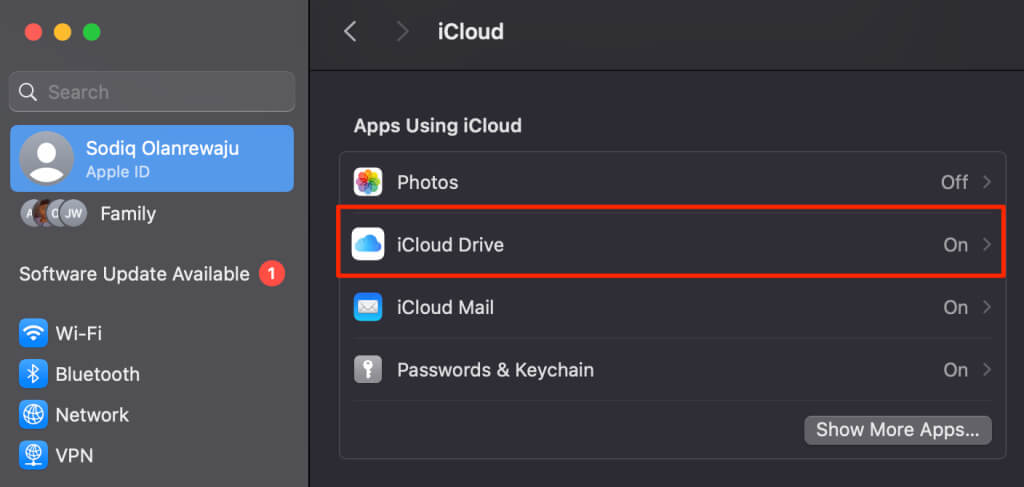
Task: Click the iCloud Mail envelope icon
Action: tap(368, 307)
